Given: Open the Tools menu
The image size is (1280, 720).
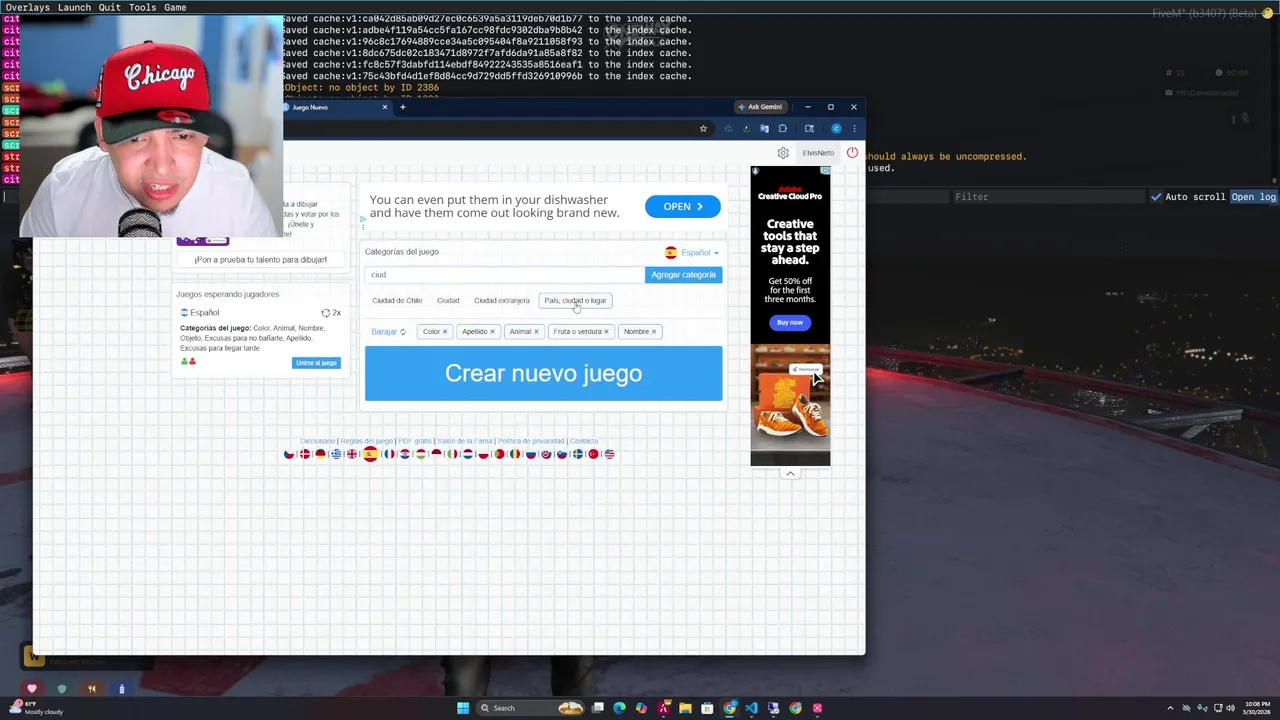Looking at the screenshot, I should tap(142, 7).
